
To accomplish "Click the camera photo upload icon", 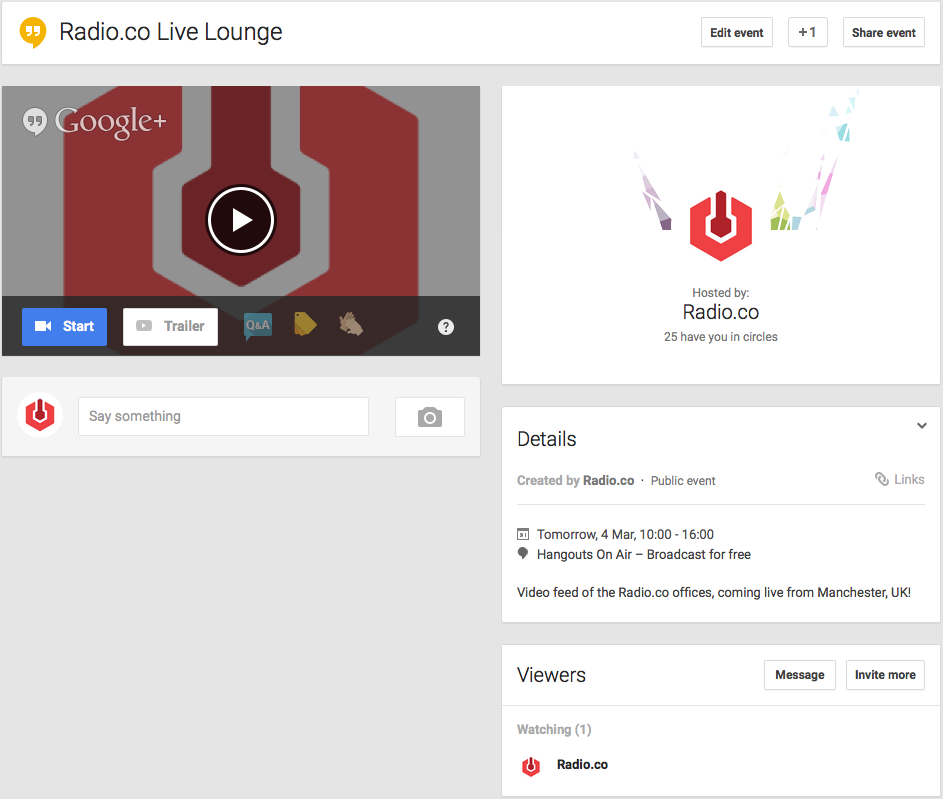I will pyautogui.click(x=430, y=417).
